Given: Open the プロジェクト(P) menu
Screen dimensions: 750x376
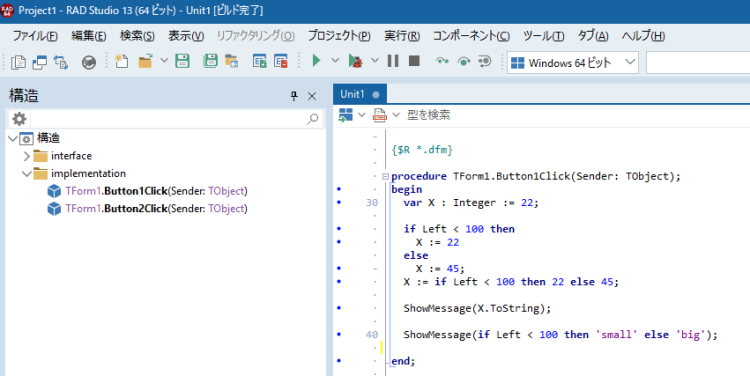Looking at the screenshot, I should 339,36.
